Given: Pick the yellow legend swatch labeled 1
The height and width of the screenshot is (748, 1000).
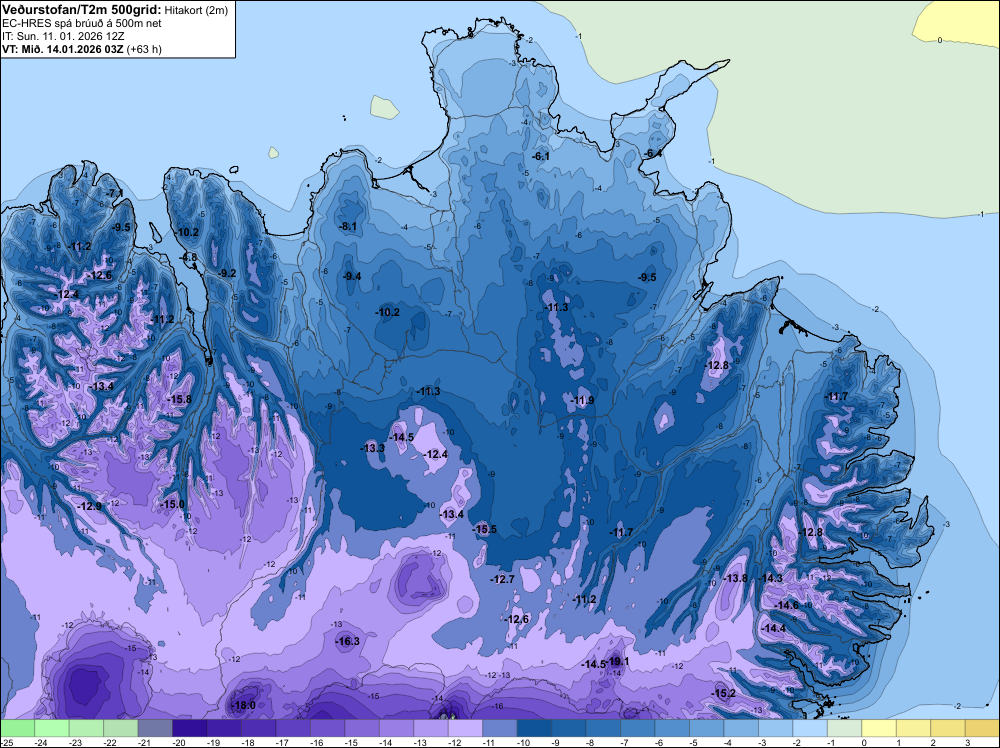Looking at the screenshot, I should point(913,728).
